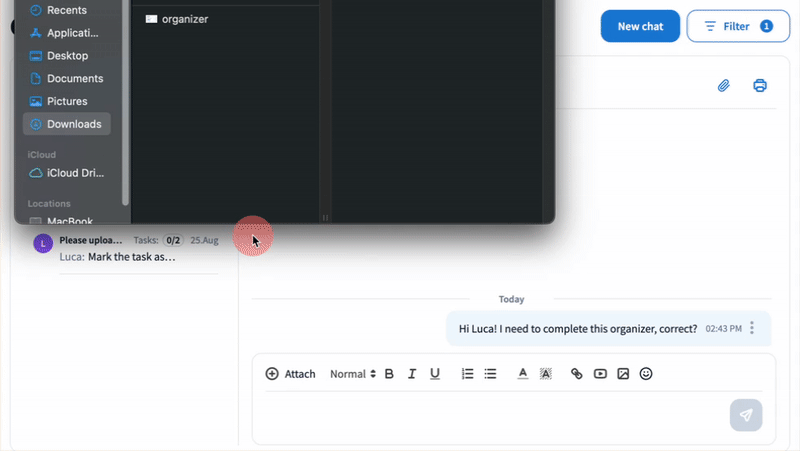Click the Attach button
The width and height of the screenshot is (800, 451).
290,374
